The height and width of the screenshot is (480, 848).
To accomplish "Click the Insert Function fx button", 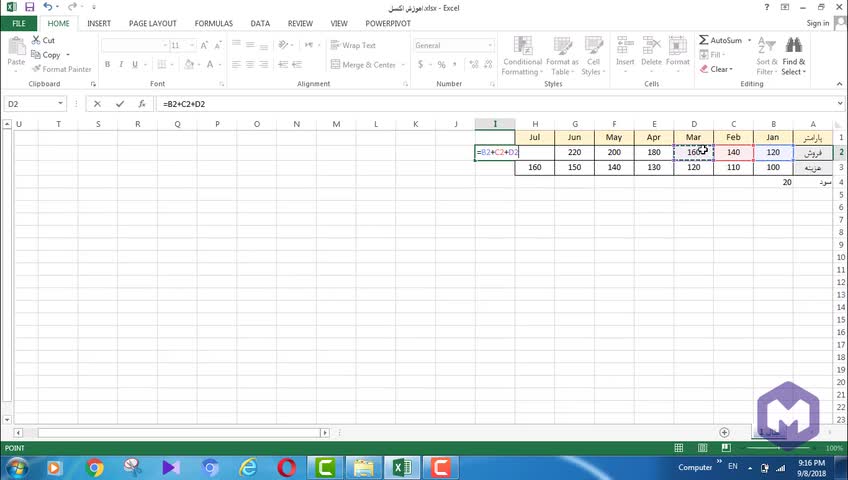I will [x=142, y=104].
